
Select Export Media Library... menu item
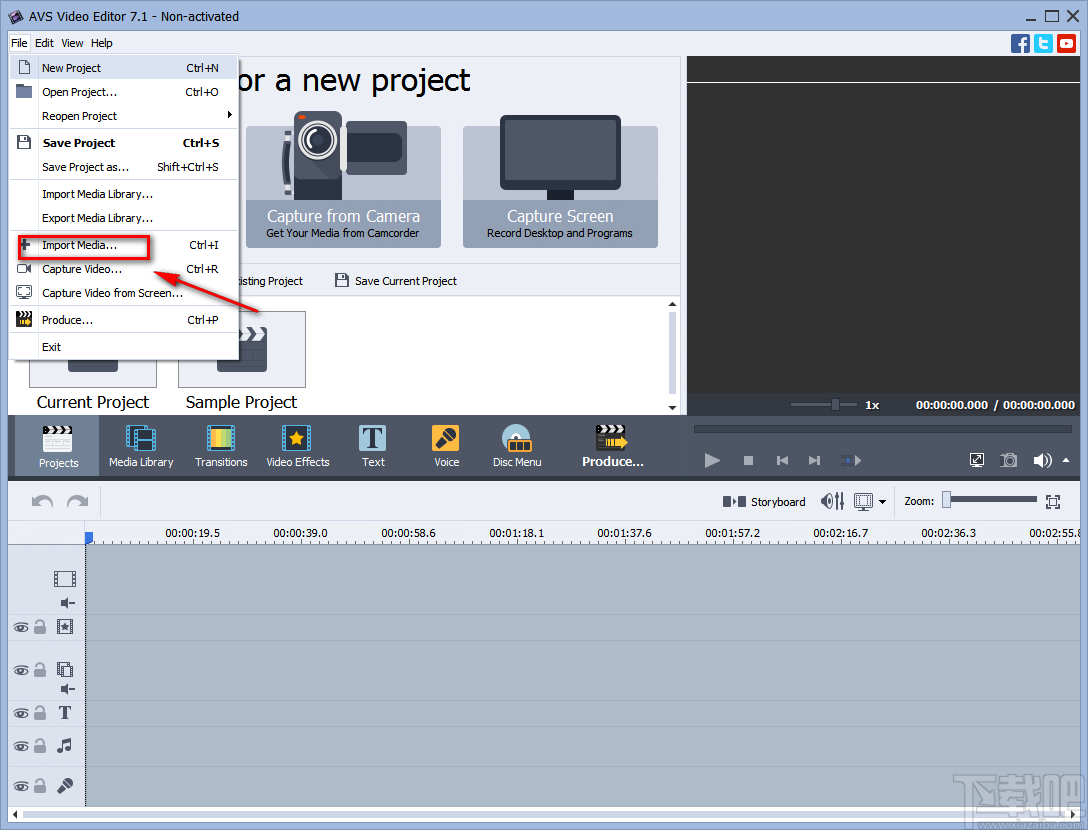point(124,218)
